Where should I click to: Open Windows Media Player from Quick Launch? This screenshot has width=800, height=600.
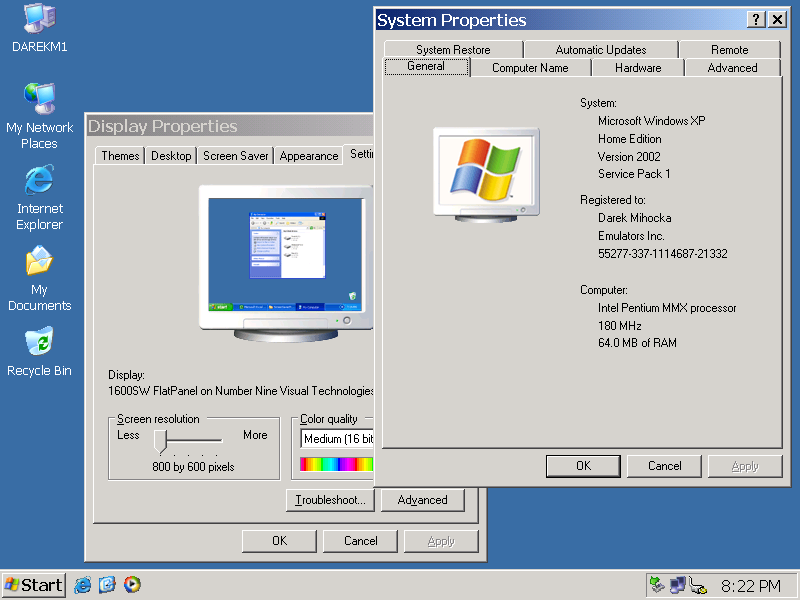[132, 585]
